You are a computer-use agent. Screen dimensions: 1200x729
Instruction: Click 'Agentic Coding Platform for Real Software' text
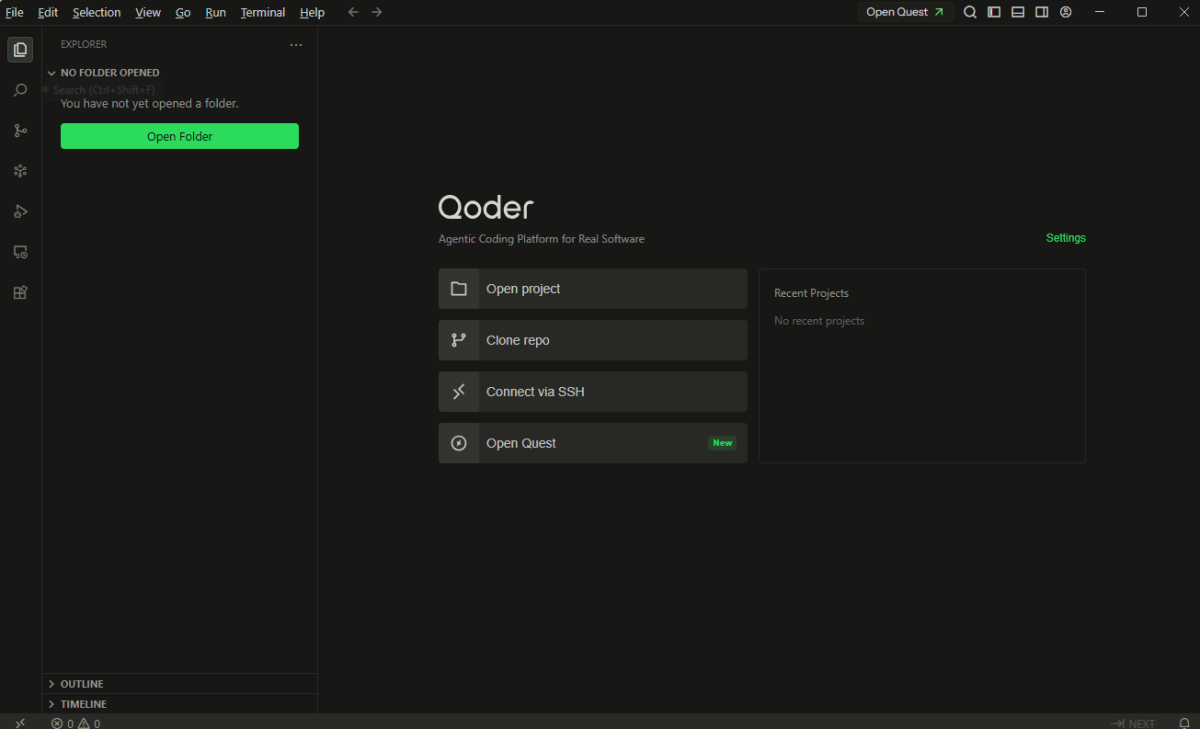[x=541, y=239]
